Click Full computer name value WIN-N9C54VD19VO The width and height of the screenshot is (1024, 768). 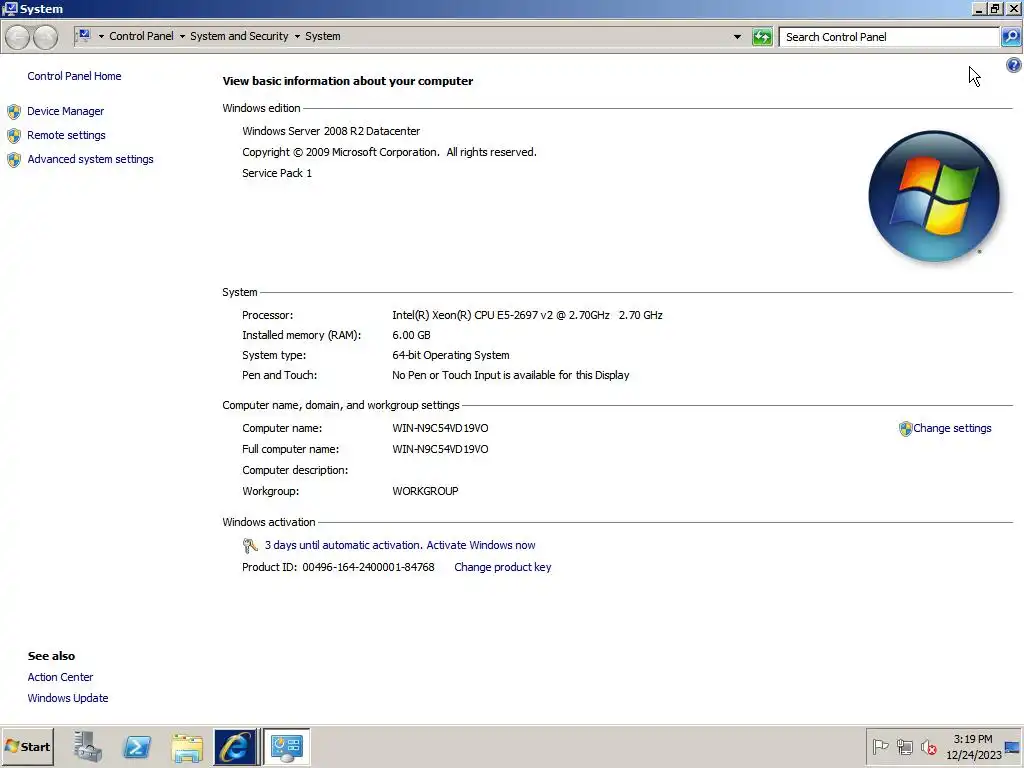click(440, 449)
